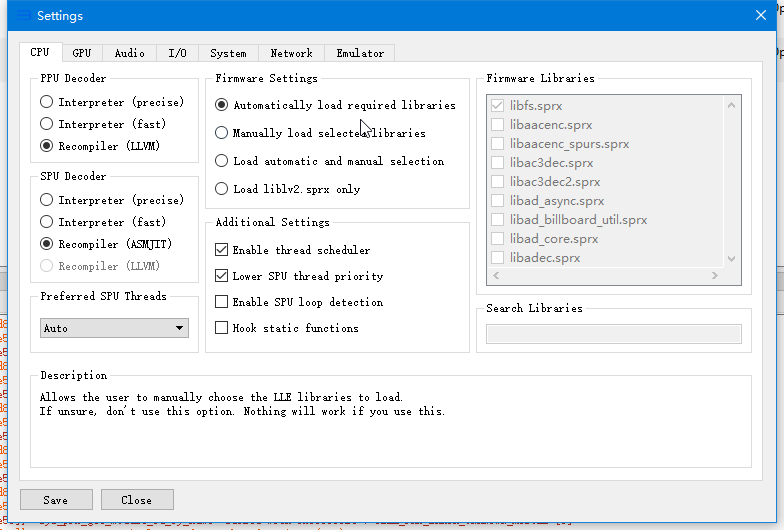Switch to the GPU tab
This screenshot has width=784, height=530.
pos(82,53)
